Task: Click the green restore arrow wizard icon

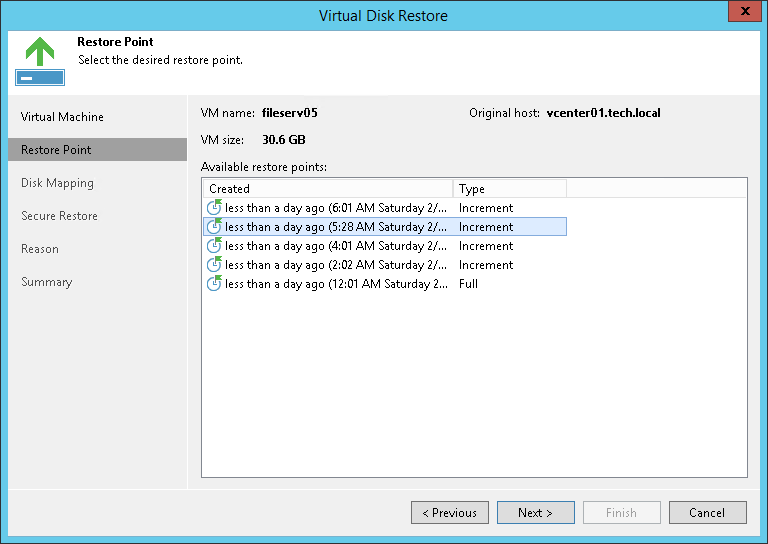Action: pyautogui.click(x=40, y=62)
